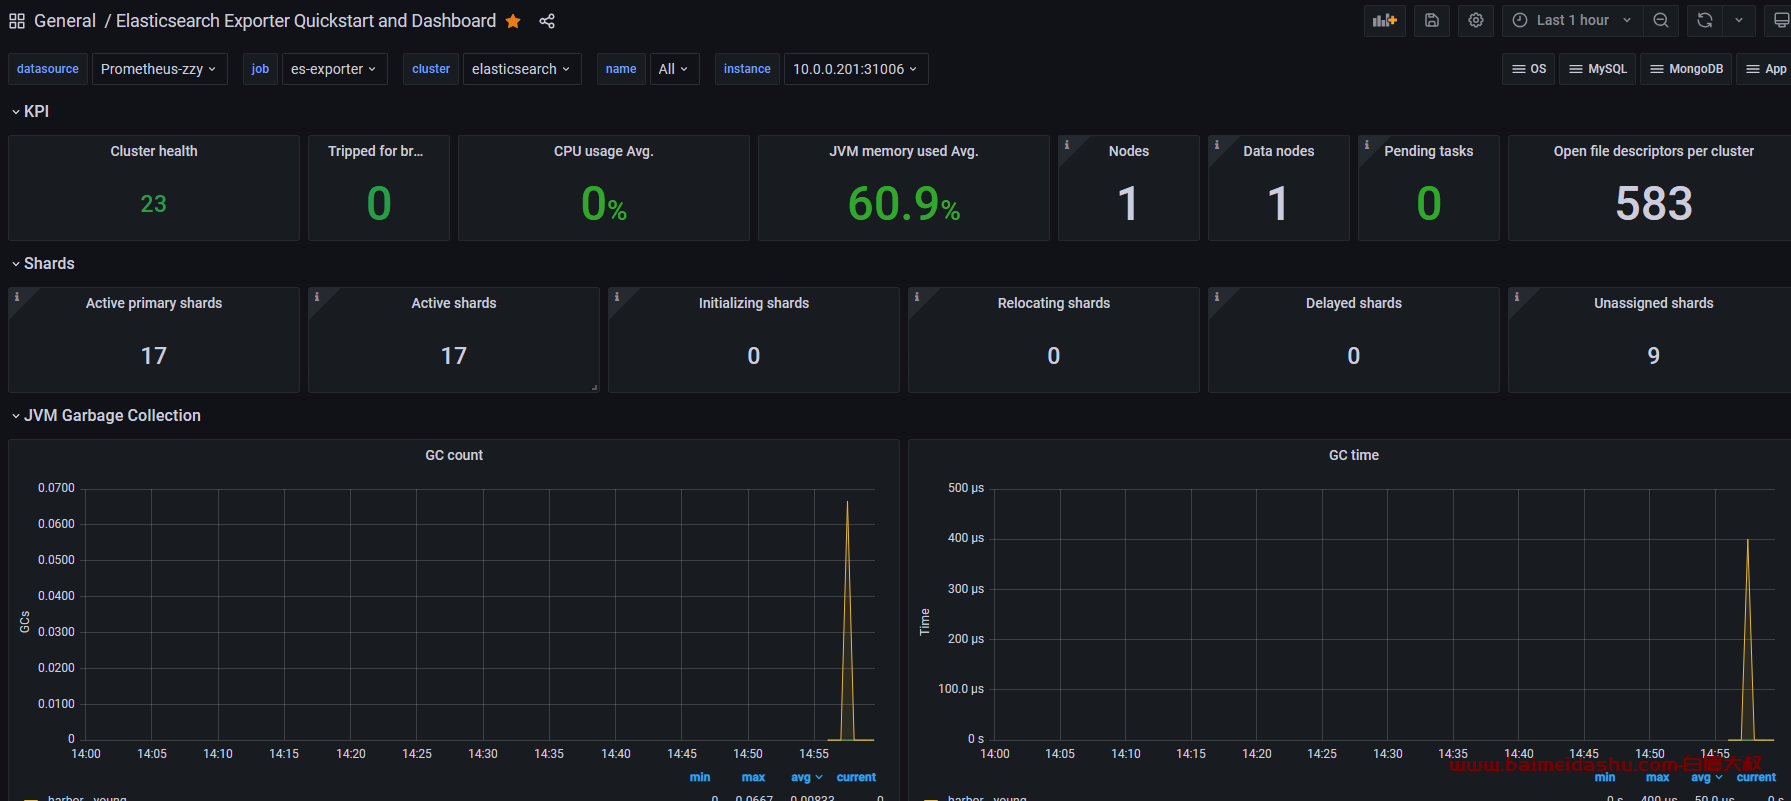Click the datasource variable label

(x=48, y=69)
